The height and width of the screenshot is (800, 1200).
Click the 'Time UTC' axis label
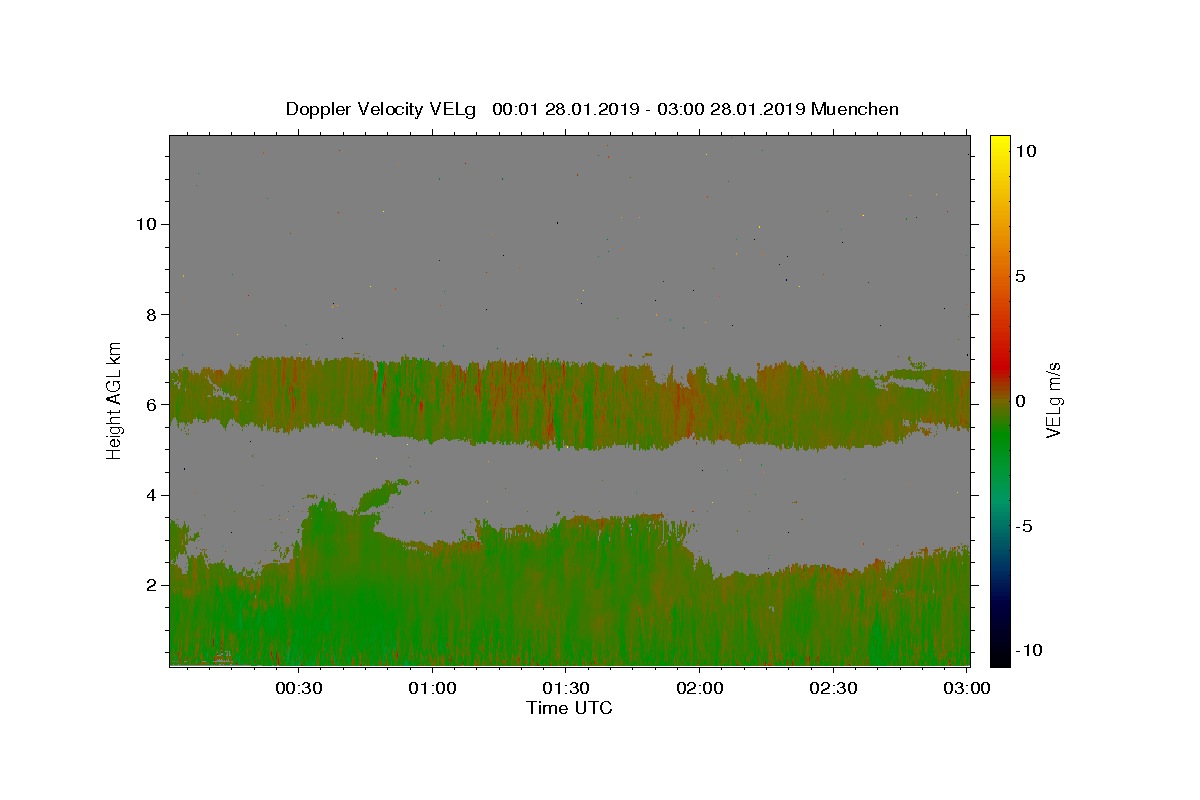pos(569,708)
